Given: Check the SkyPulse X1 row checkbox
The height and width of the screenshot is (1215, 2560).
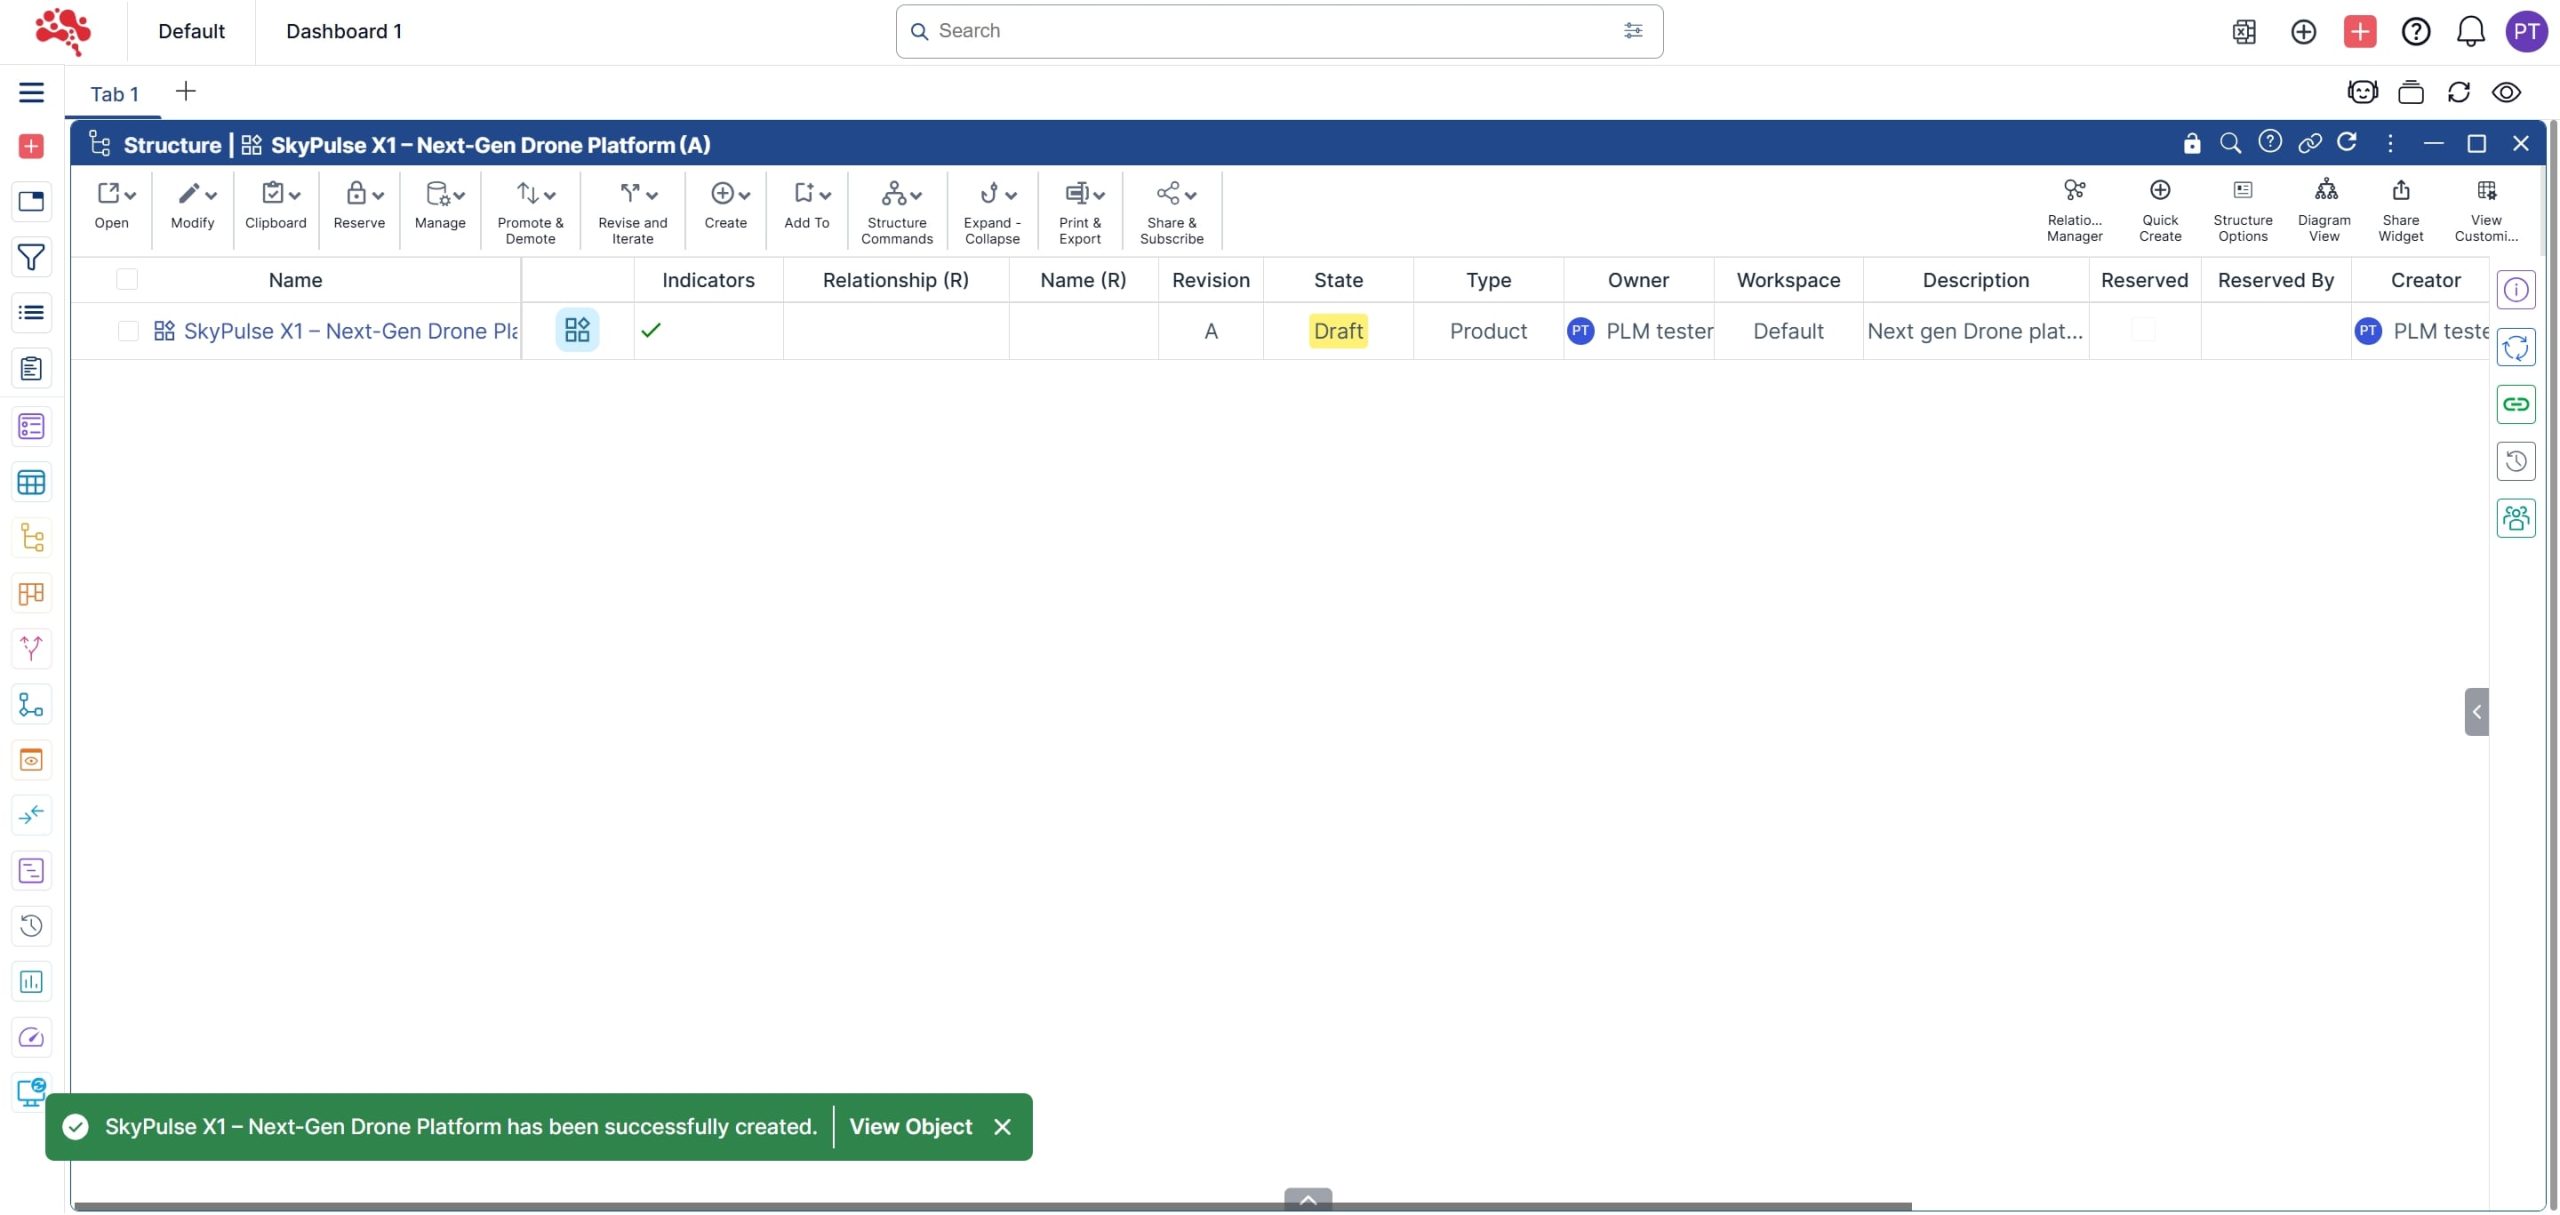Looking at the screenshot, I should click(x=128, y=331).
